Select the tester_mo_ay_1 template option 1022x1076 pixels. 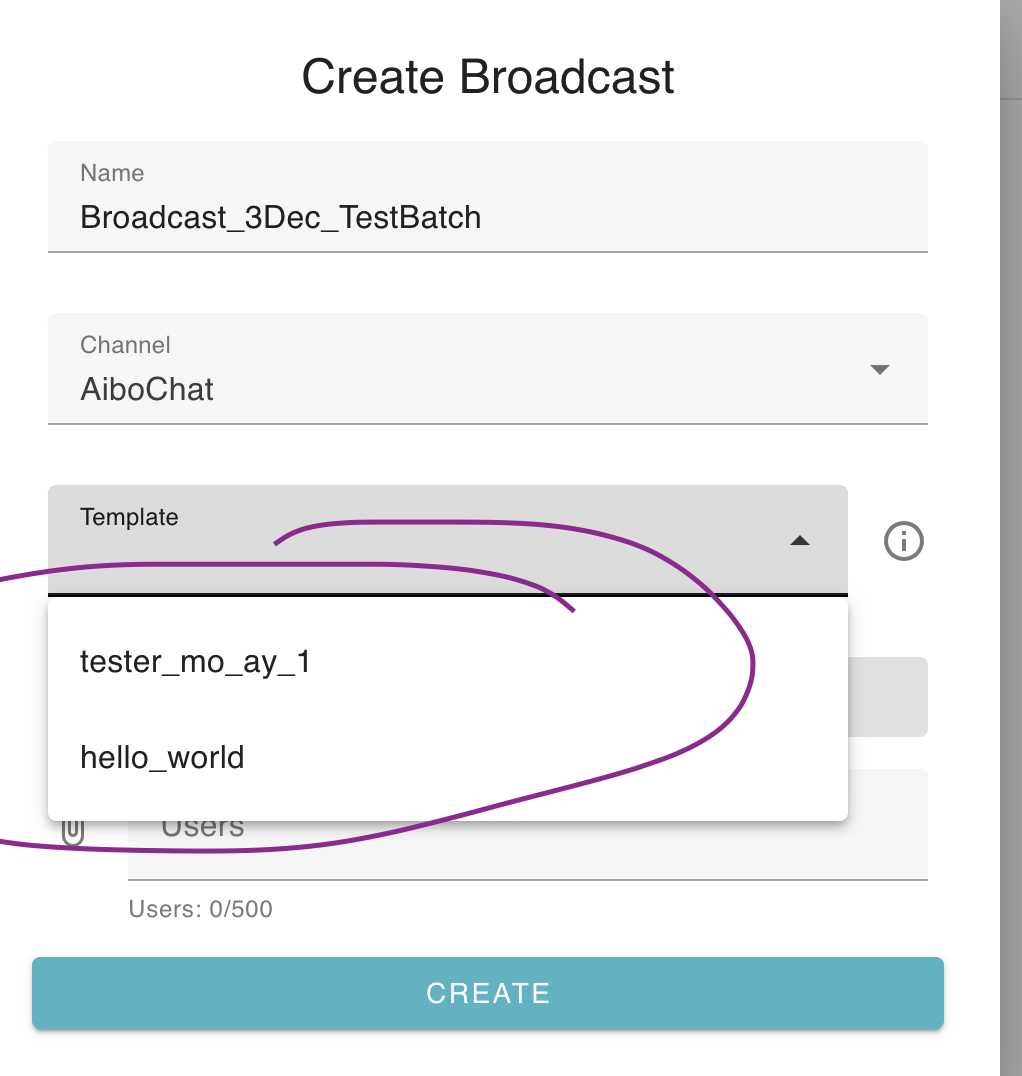tap(195, 661)
